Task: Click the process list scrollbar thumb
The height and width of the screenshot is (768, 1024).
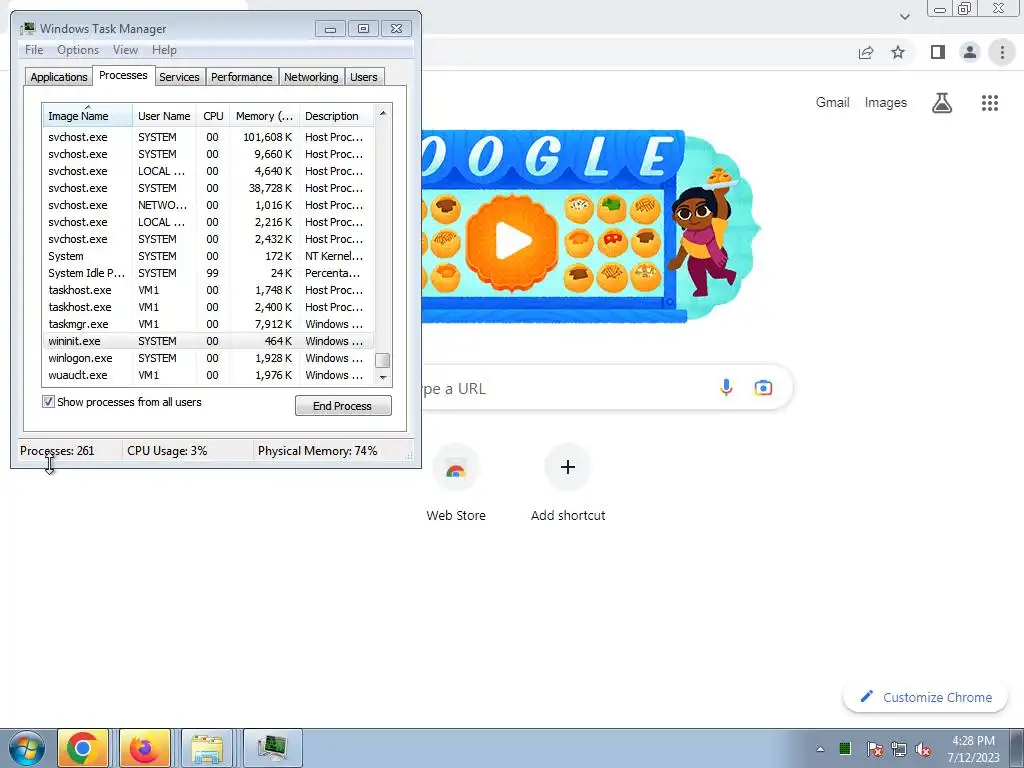Action: (383, 360)
